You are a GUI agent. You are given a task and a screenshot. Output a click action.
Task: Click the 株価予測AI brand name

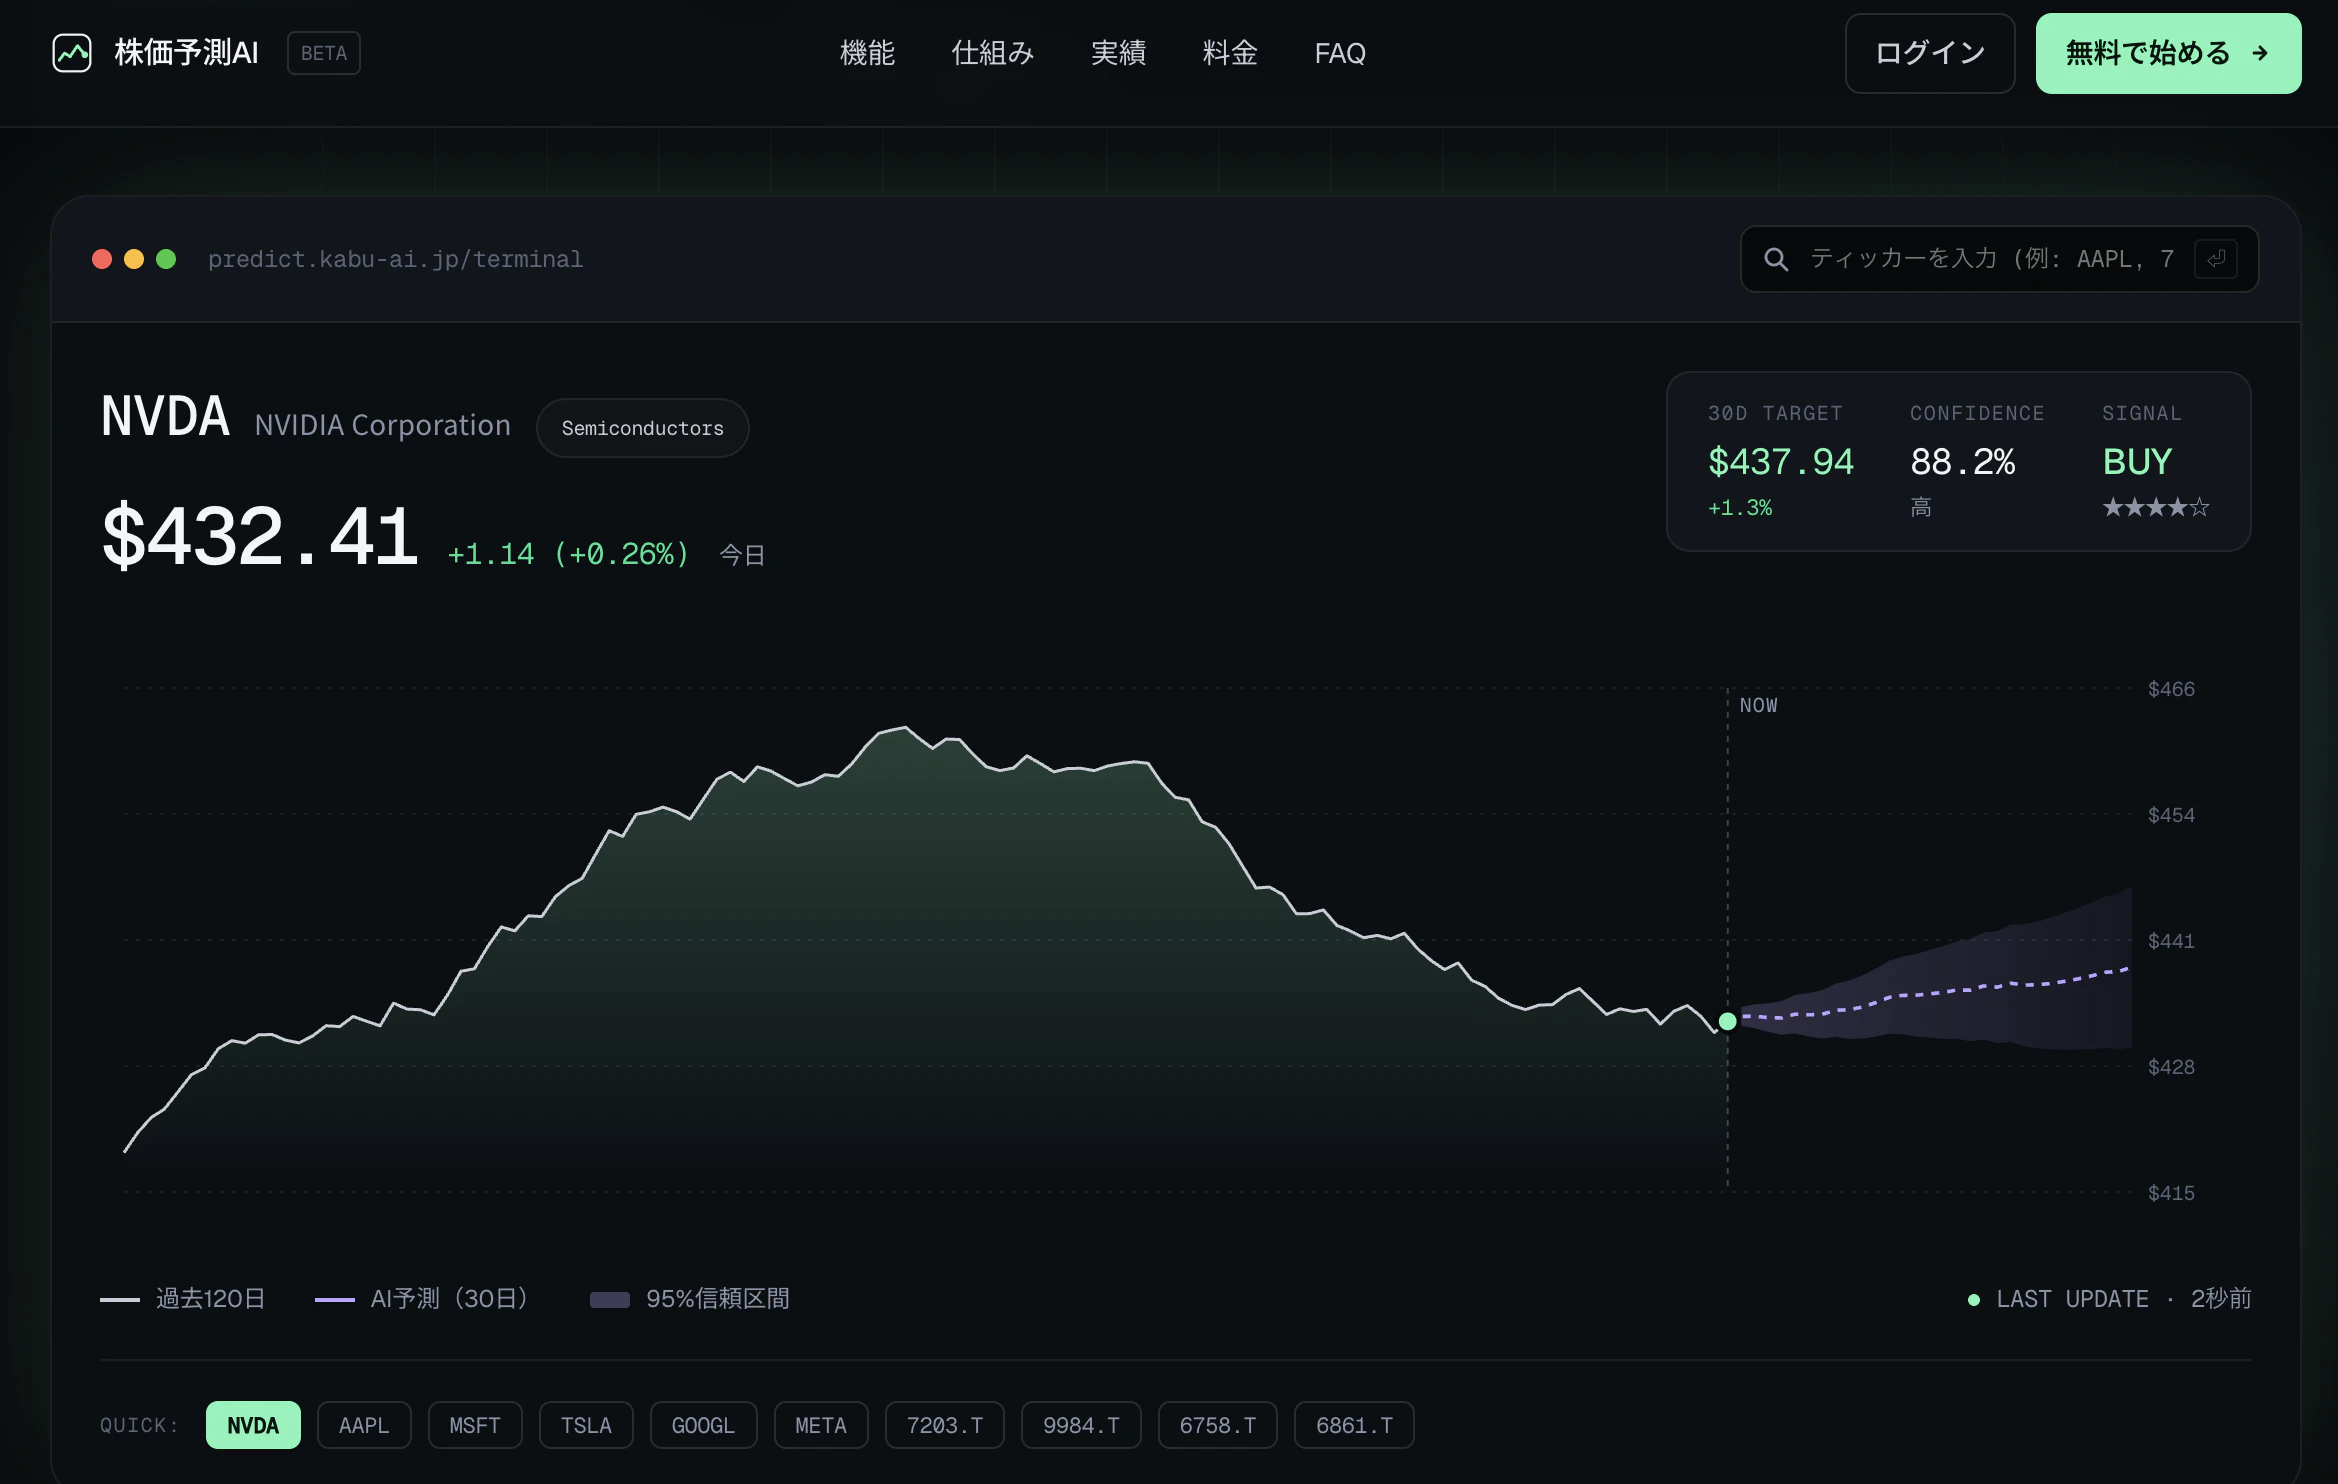pos(186,53)
